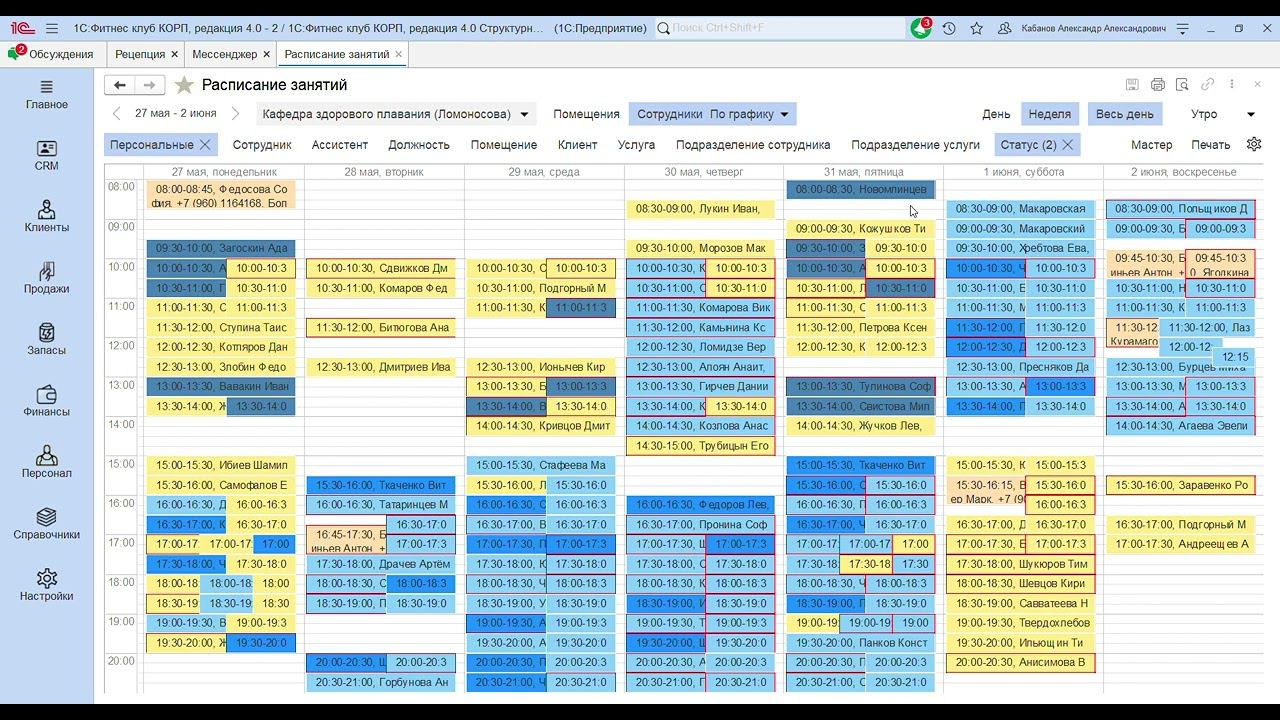Viewport: 1280px width, 720px height.
Task: Open the Продажи sidebar section
Action: click(x=47, y=279)
